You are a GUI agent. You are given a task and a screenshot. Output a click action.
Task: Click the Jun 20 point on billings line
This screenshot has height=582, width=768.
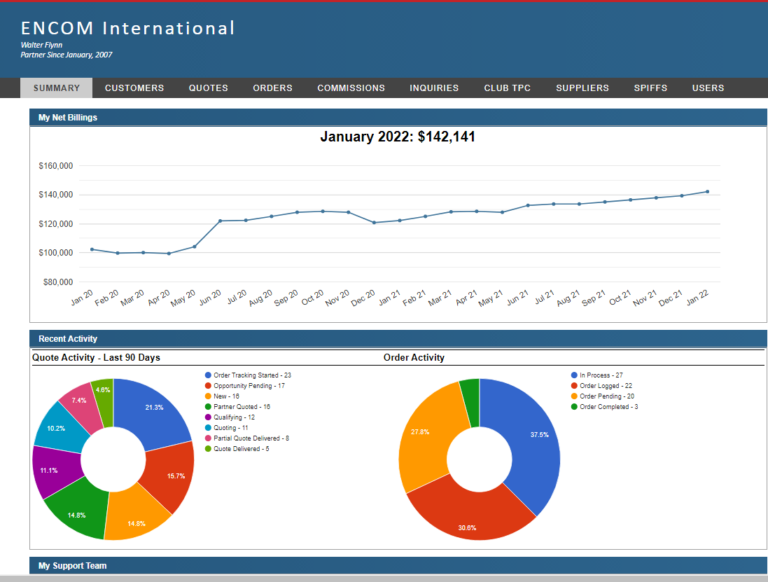coord(220,221)
